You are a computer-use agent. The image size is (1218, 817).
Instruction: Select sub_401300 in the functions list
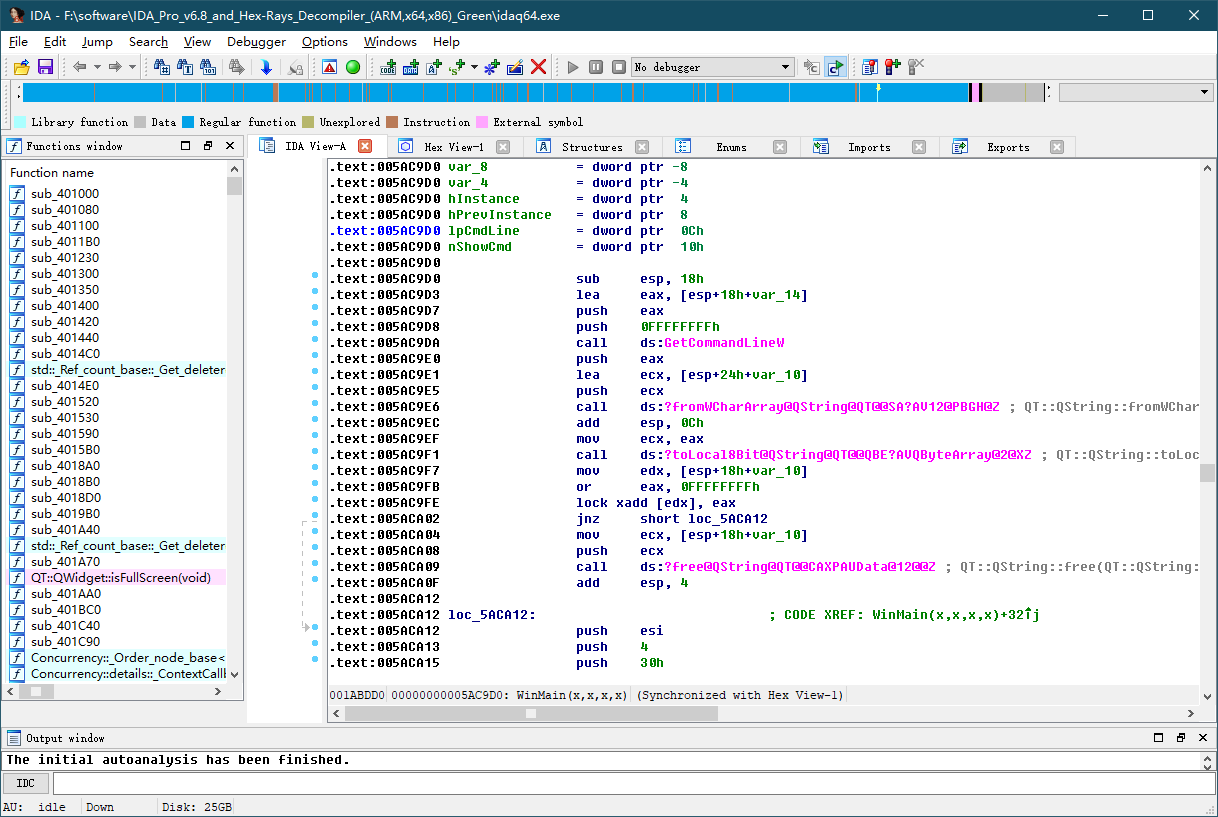[x=64, y=274]
